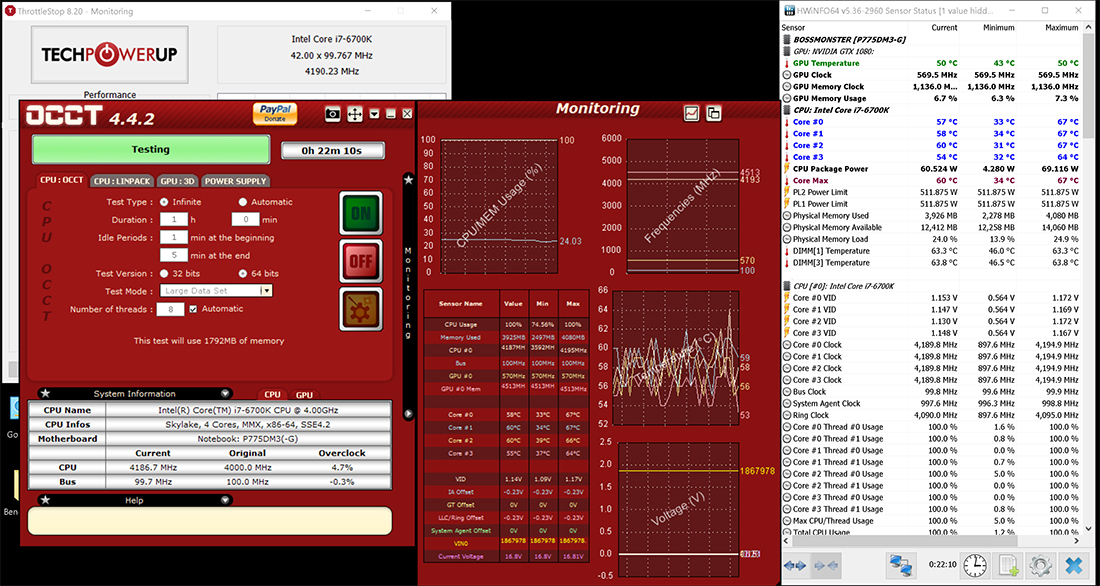Image resolution: width=1100 pixels, height=586 pixels.
Task: Click the HWiNFO network monitors icon
Action: point(901,565)
